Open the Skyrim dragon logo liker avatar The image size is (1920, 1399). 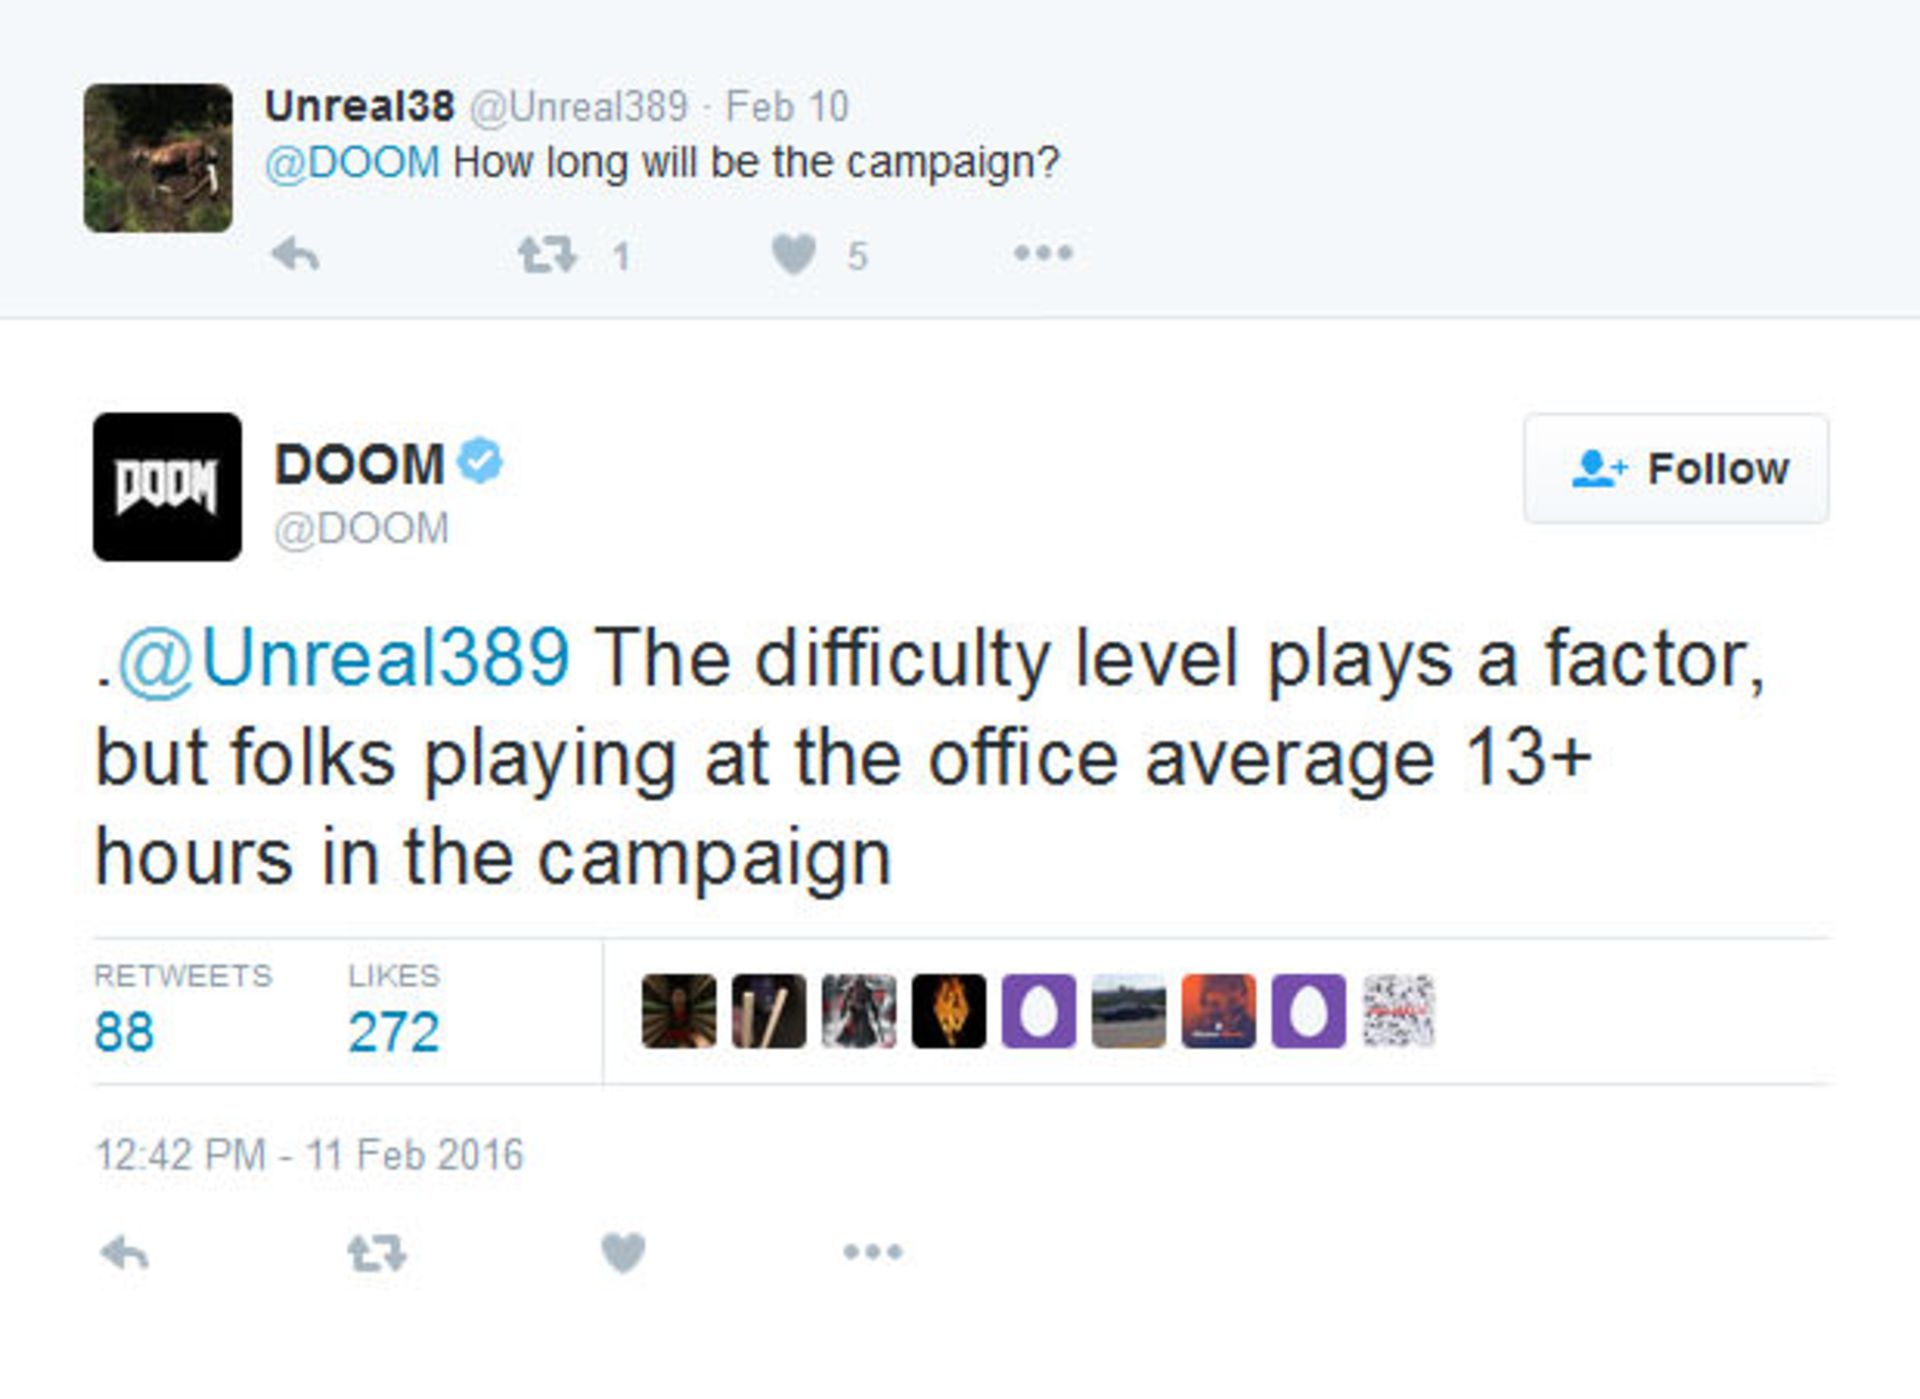point(949,1011)
